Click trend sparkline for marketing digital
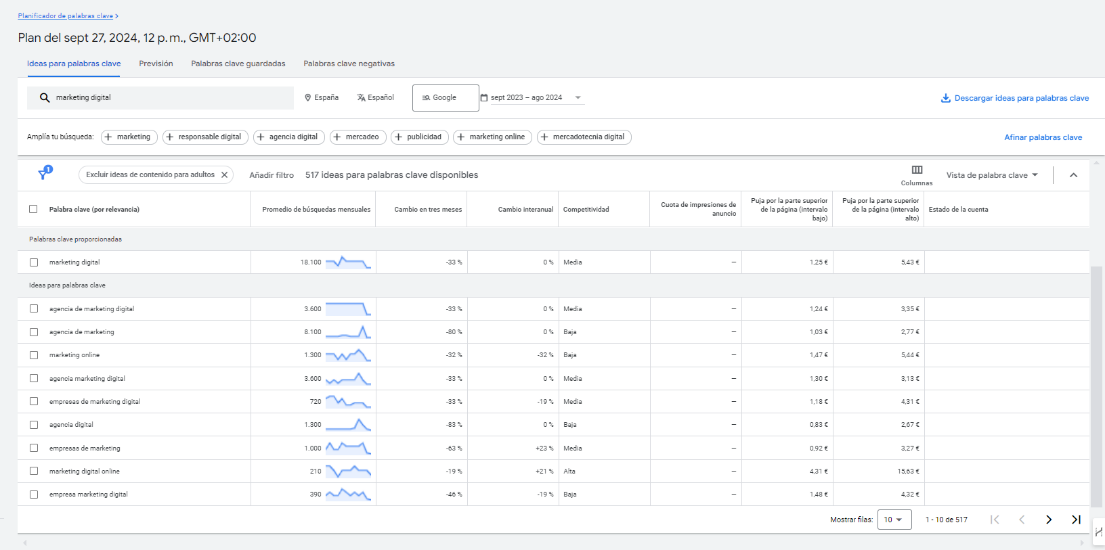1105x550 pixels. pos(348,262)
